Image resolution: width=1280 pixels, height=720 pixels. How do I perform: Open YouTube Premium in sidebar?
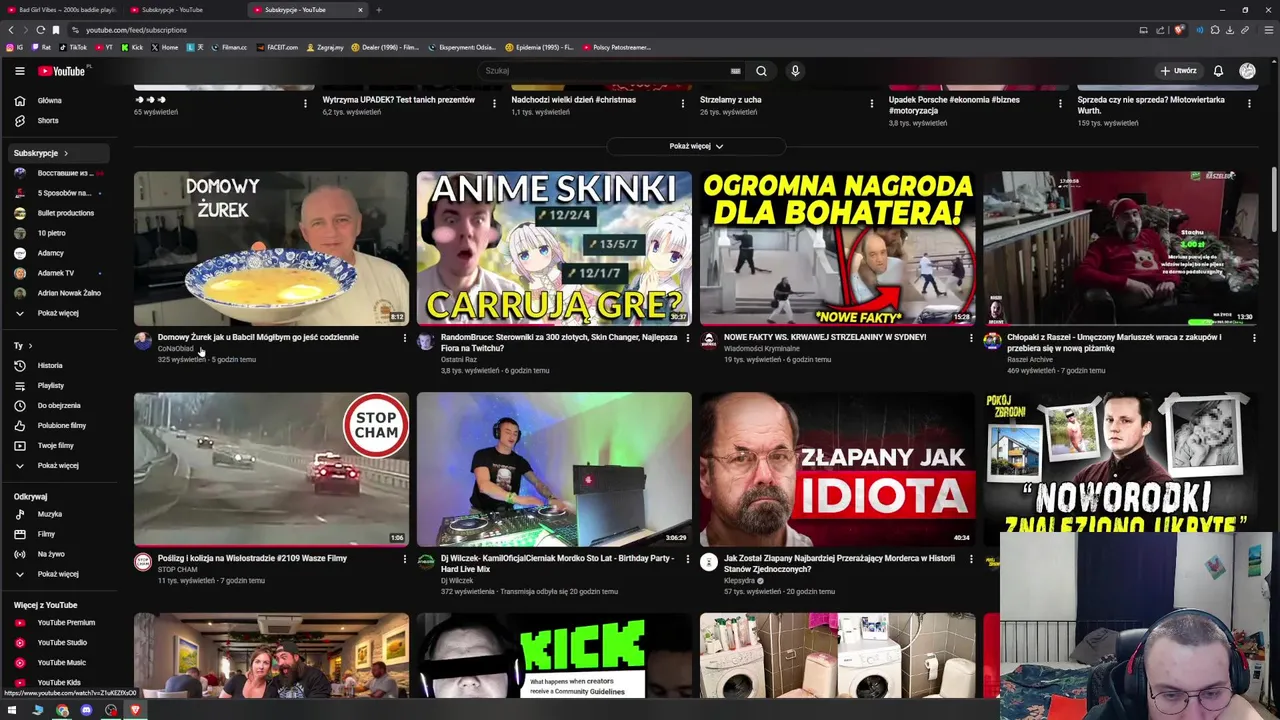tap(60, 622)
